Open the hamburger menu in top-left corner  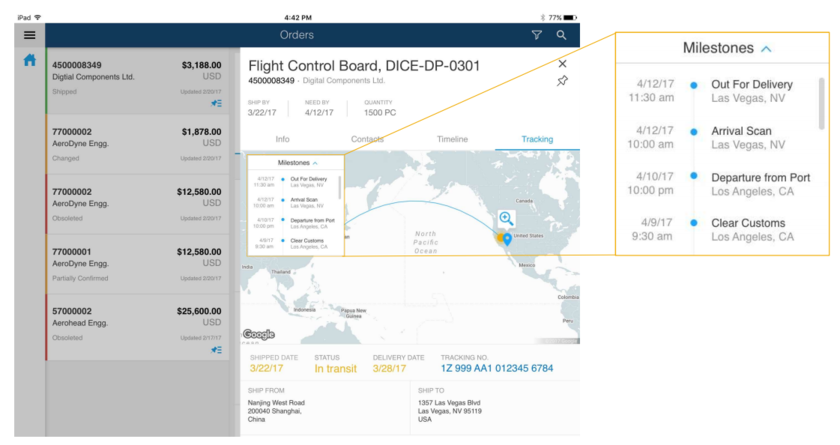[30, 35]
